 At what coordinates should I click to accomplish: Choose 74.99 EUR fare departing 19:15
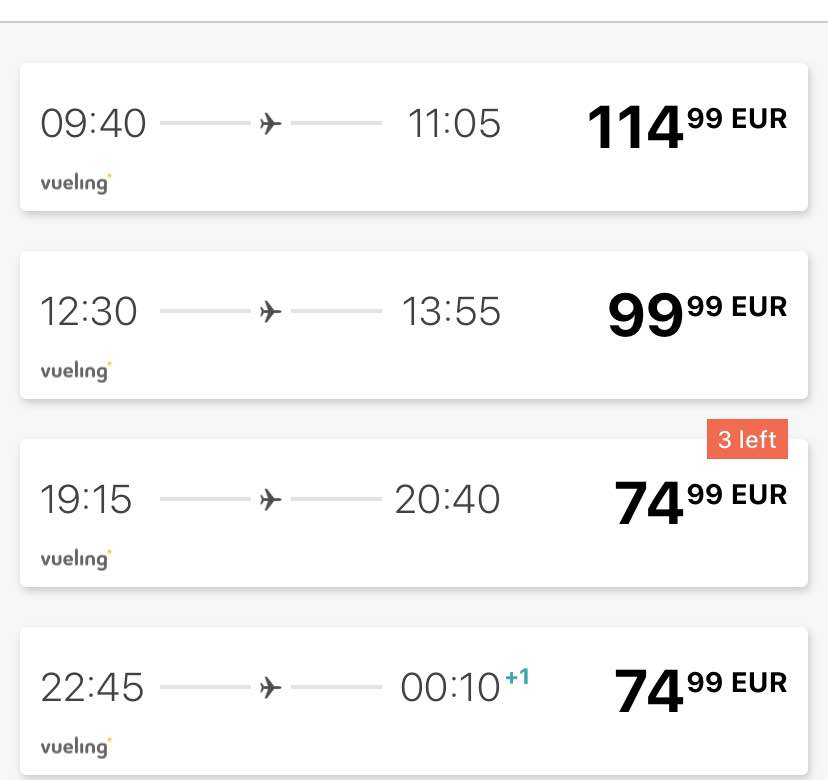[x=701, y=502]
